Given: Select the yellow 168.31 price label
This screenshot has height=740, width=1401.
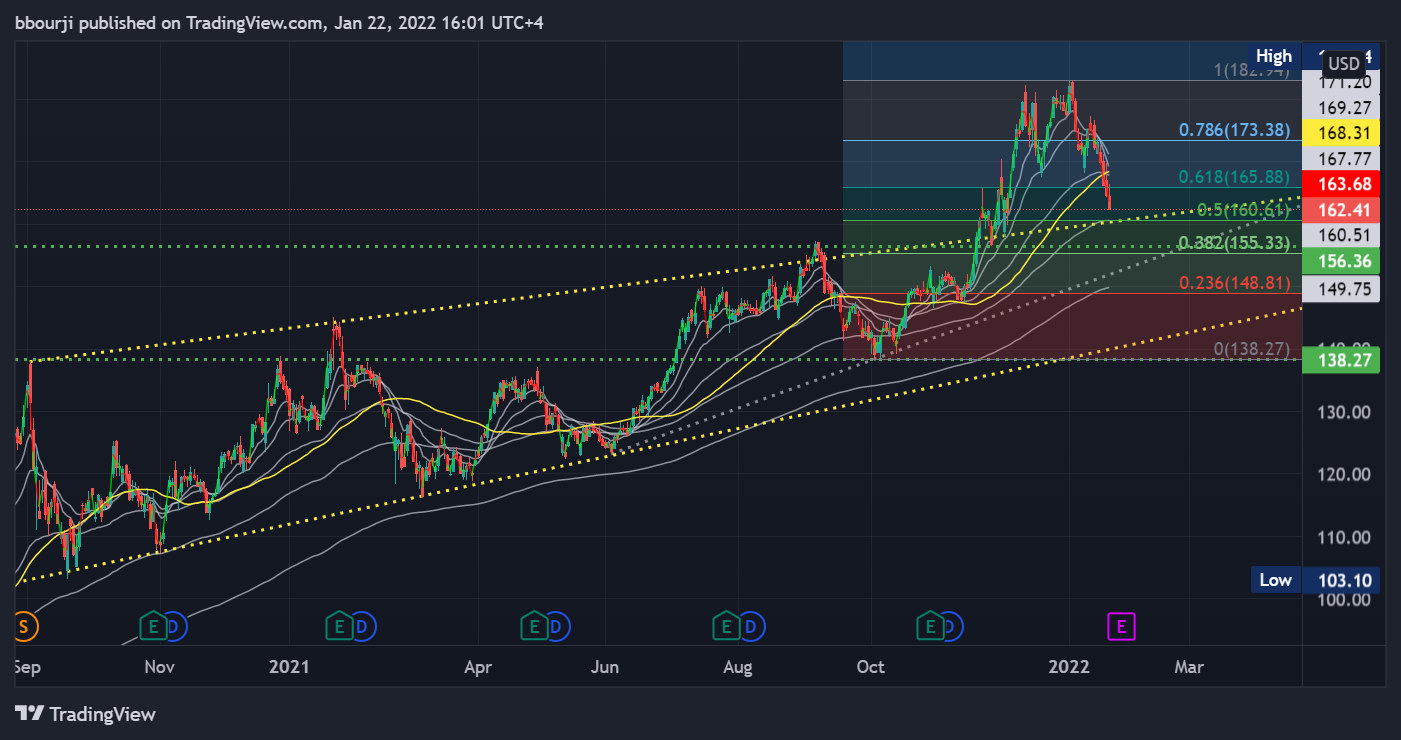Looking at the screenshot, I should (x=1341, y=133).
